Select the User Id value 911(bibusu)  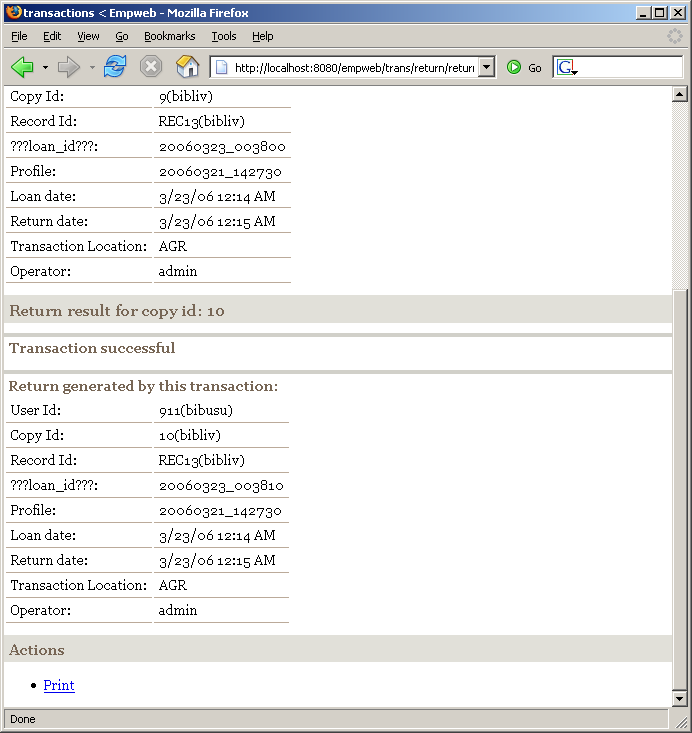(x=195, y=410)
